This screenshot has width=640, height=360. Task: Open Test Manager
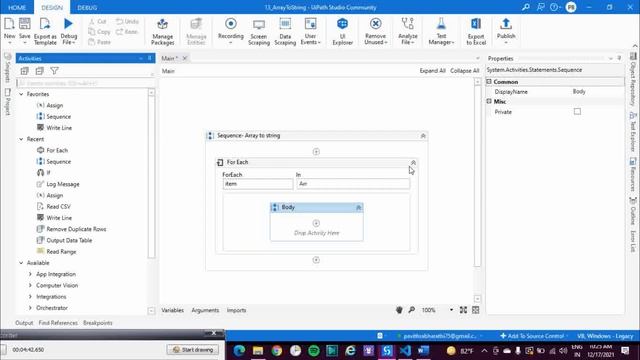(x=441, y=31)
